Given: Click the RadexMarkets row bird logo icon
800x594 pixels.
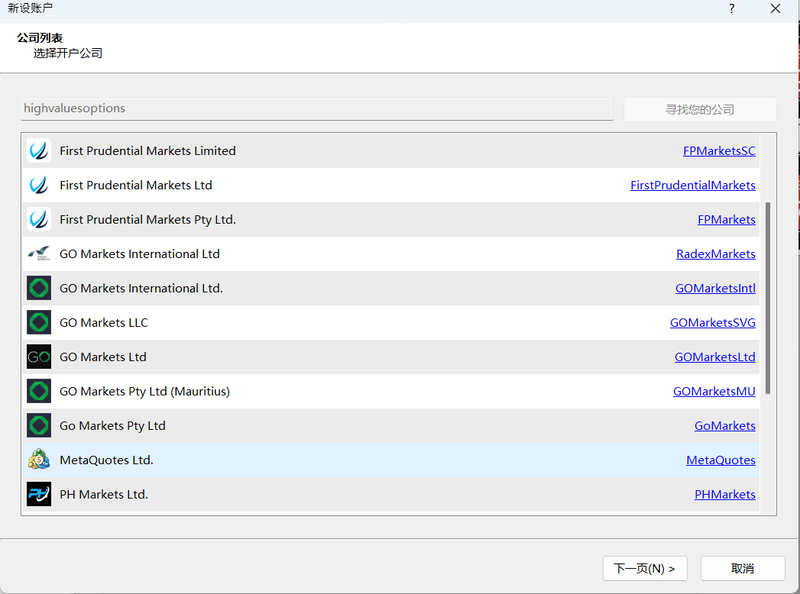Looking at the screenshot, I should click(39, 254).
